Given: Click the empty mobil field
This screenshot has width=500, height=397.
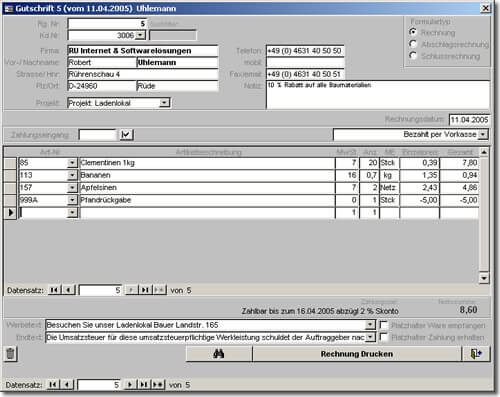Looking at the screenshot, I should click(x=305, y=62).
